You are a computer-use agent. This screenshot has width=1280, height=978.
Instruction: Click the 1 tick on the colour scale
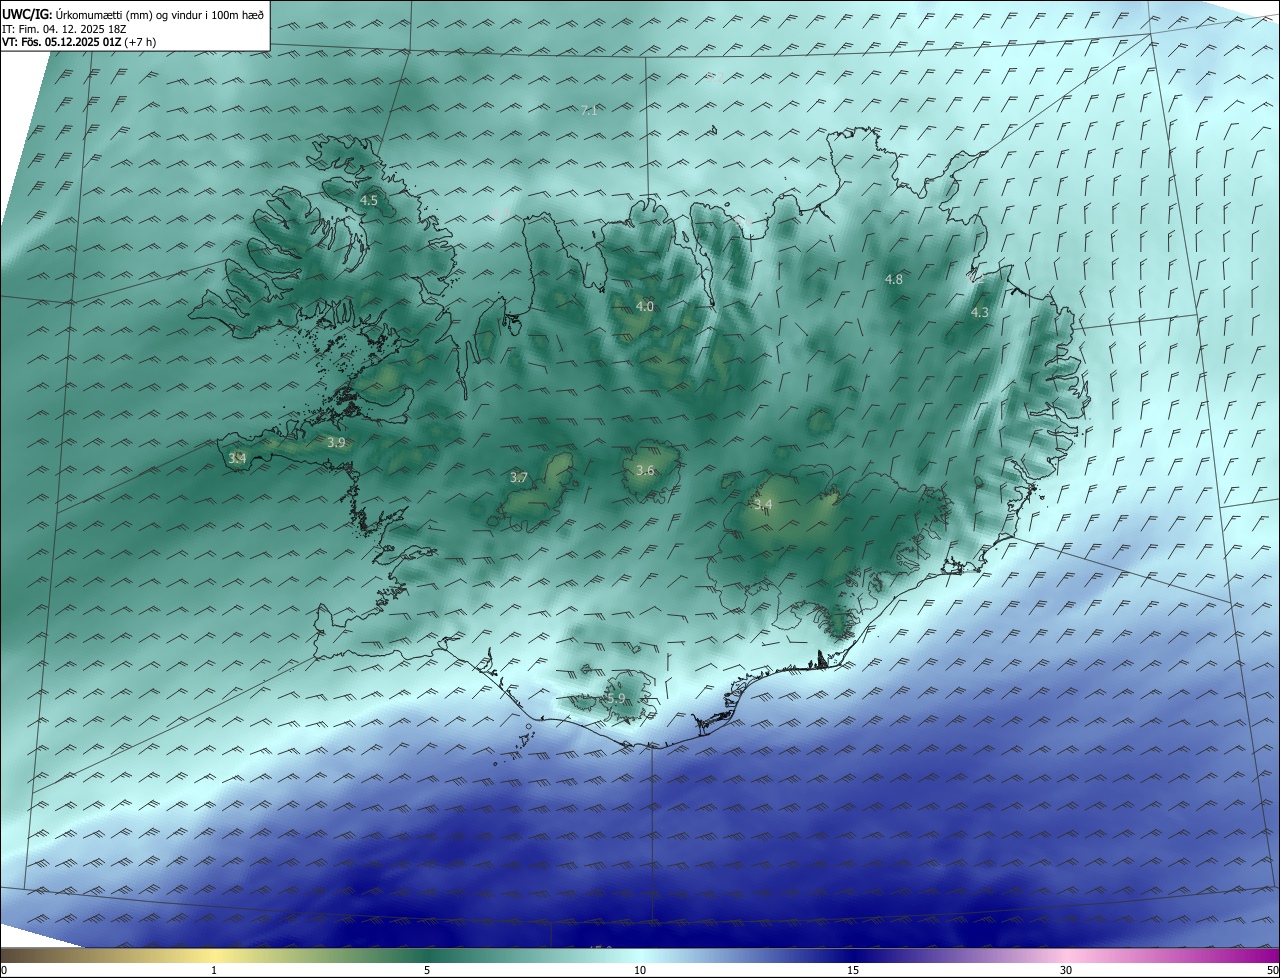click(x=214, y=970)
